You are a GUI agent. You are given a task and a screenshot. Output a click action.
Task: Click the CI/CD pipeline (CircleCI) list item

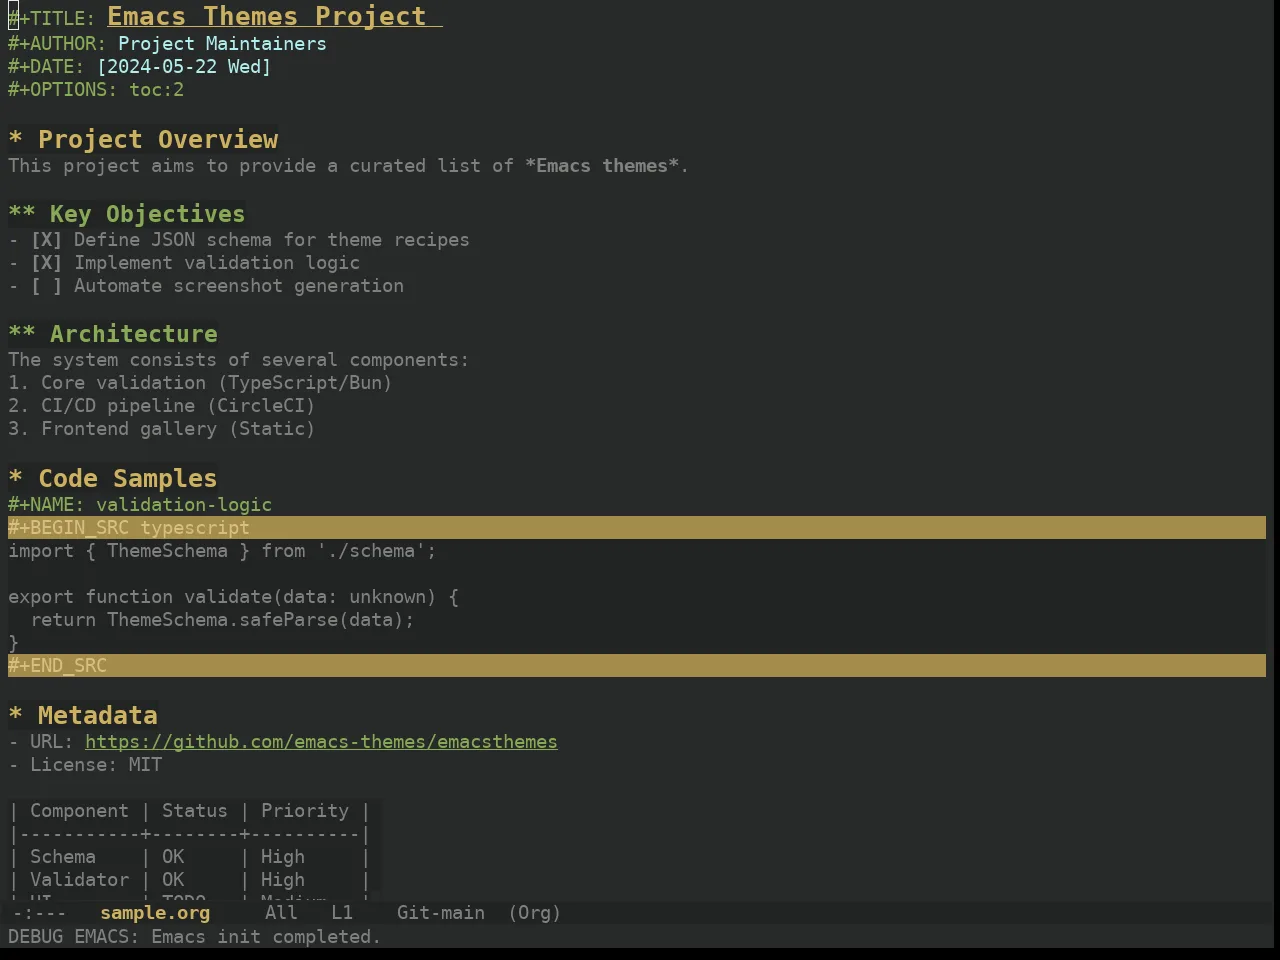(x=162, y=406)
